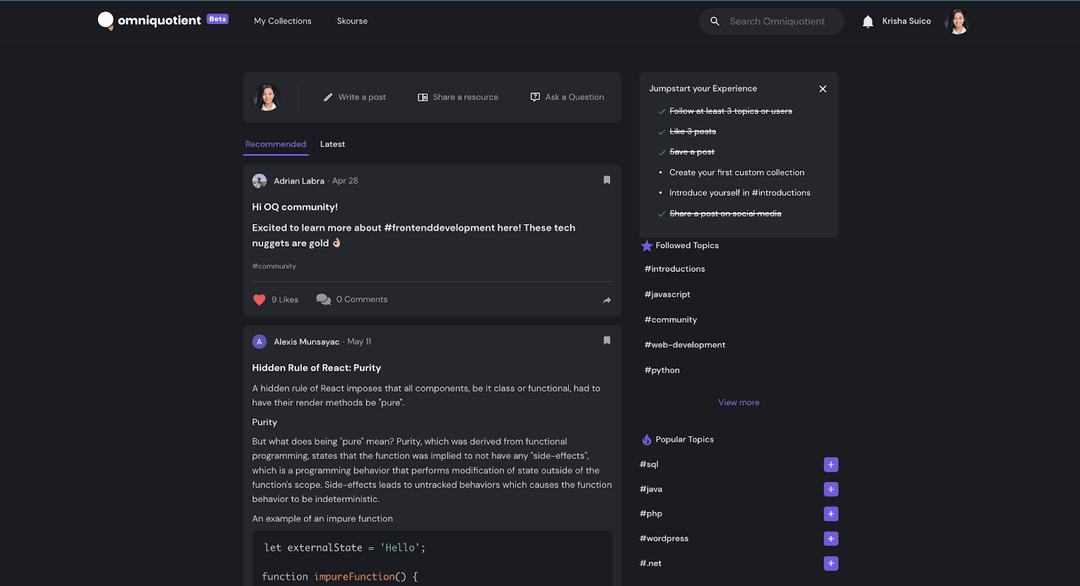
Task: Follow the #java topic with plus button
Action: pyautogui.click(x=831, y=490)
